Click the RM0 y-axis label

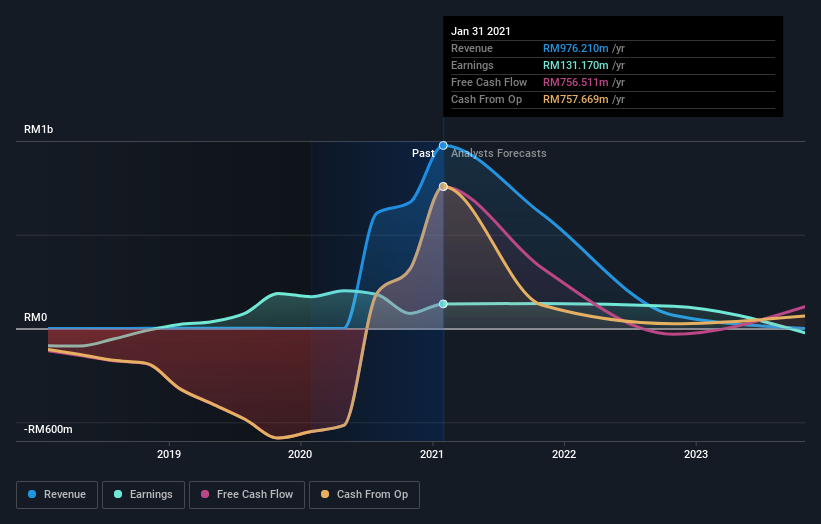36,317
